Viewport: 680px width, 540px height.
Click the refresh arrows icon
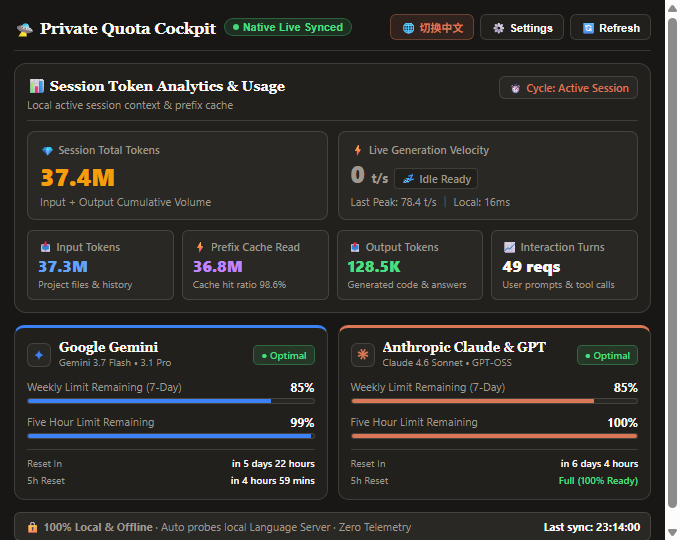588,28
